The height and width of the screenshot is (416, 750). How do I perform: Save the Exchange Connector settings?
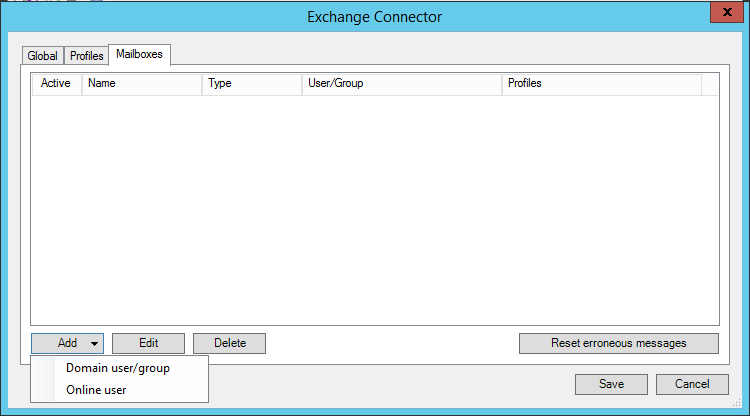[x=611, y=384]
